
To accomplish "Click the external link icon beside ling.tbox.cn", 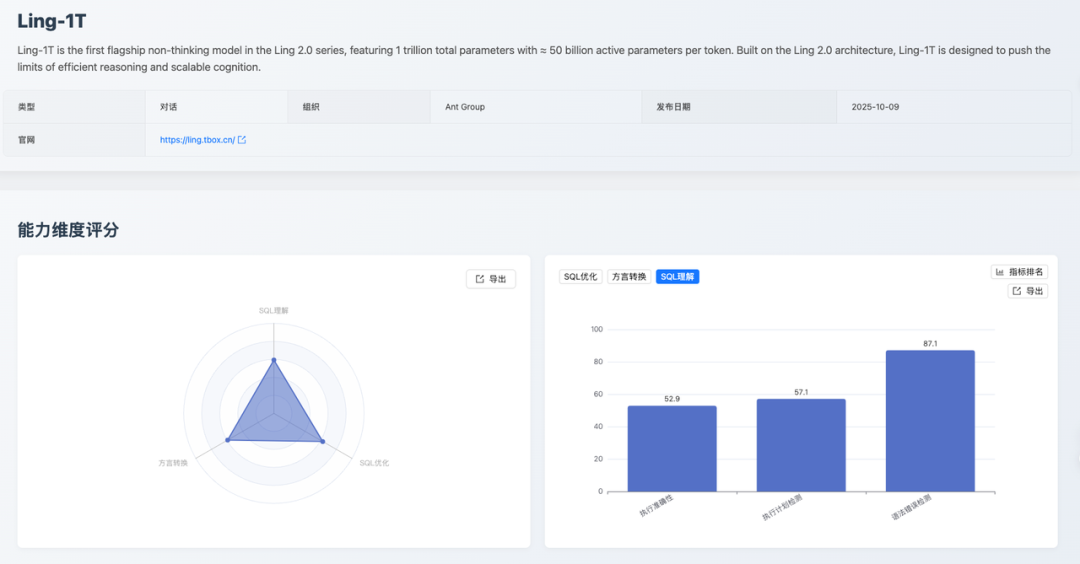I will [x=242, y=140].
